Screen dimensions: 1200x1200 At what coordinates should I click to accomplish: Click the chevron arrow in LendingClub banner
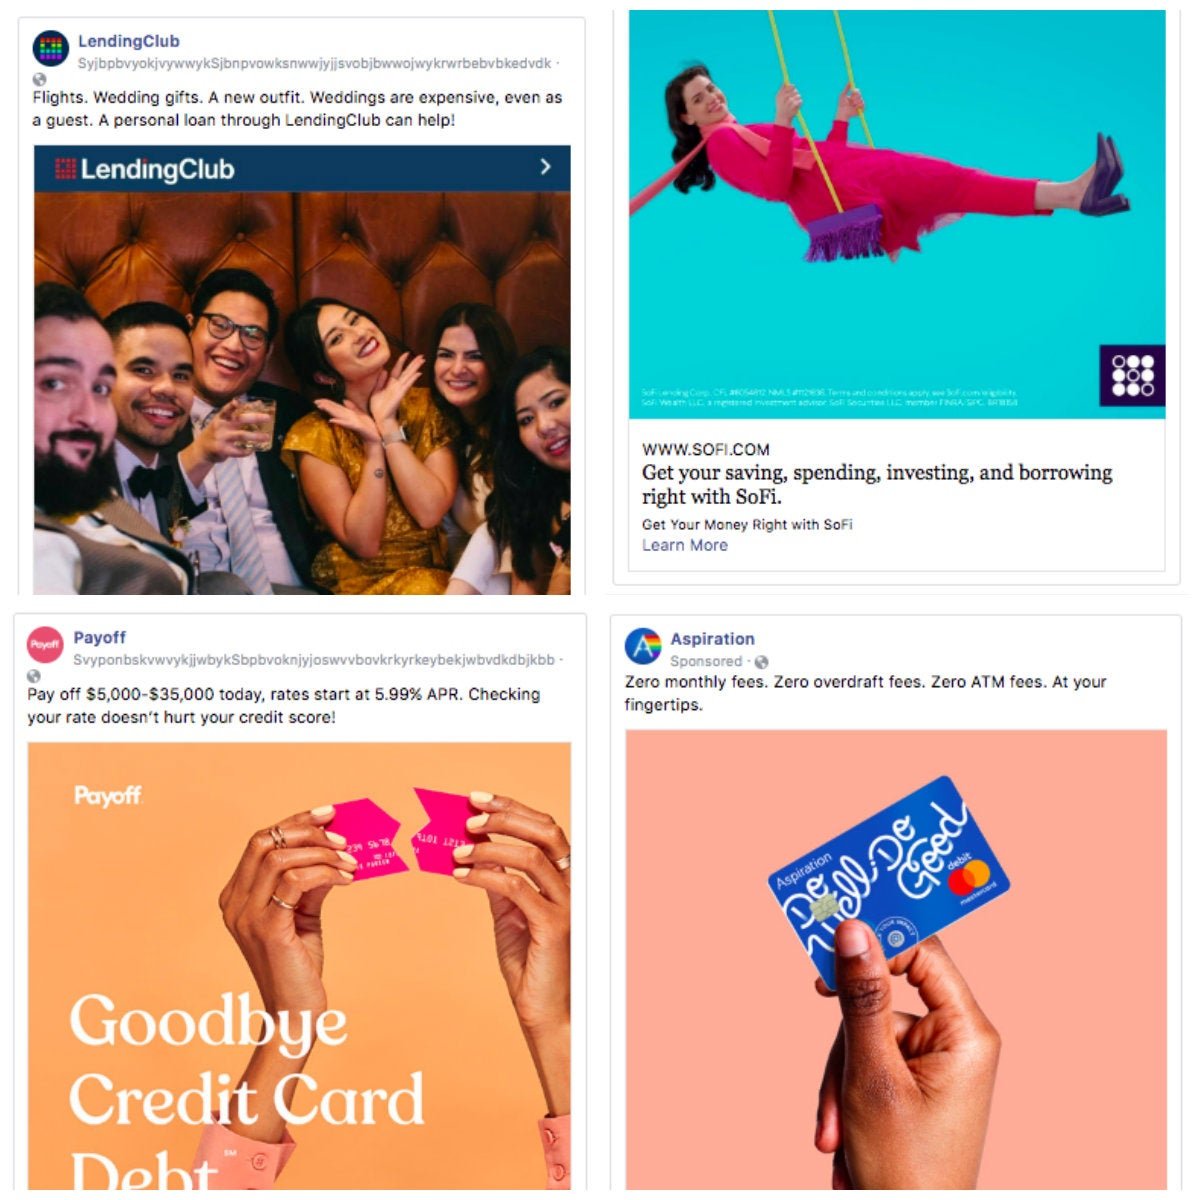[x=545, y=167]
